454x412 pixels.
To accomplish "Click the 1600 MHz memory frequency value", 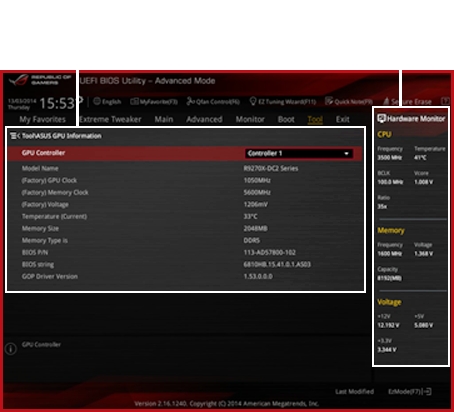I will click(390, 254).
